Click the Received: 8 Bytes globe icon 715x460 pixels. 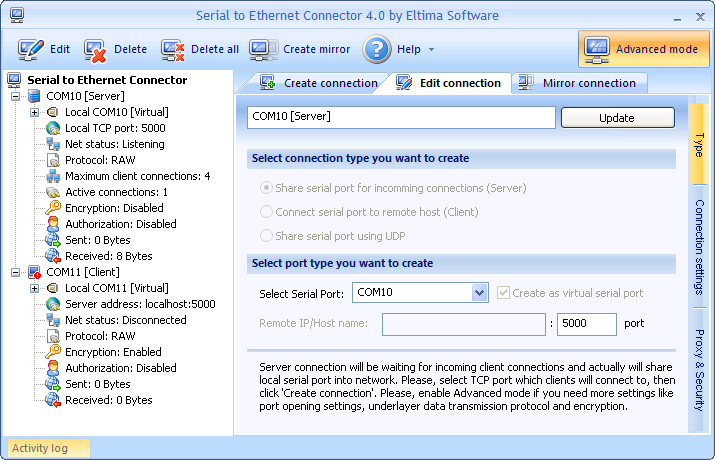[x=53, y=256]
